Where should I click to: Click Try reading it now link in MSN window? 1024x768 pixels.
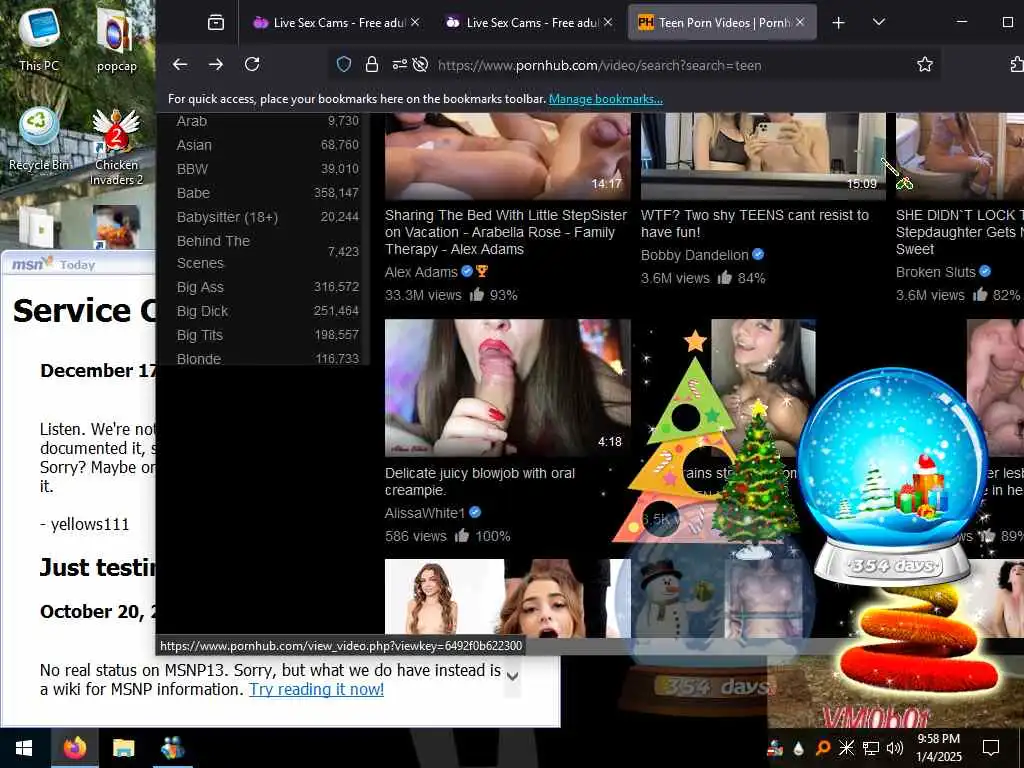(317, 690)
